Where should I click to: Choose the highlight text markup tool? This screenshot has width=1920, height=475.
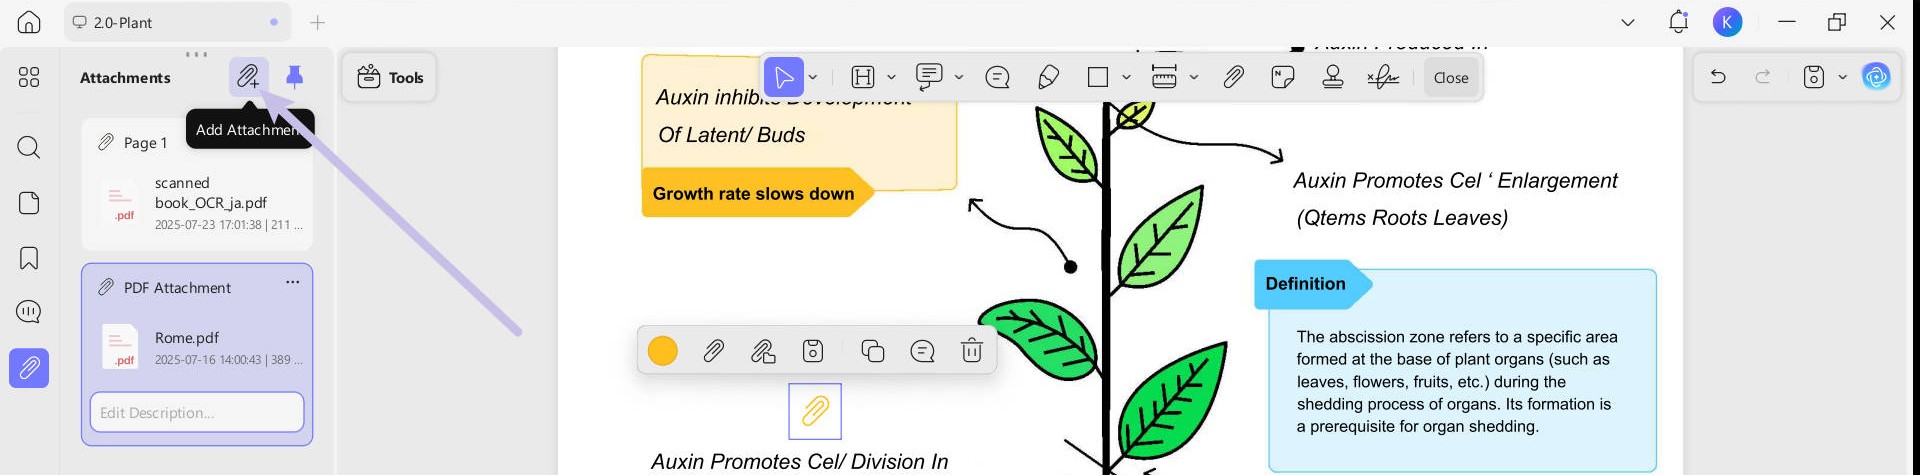coord(863,77)
